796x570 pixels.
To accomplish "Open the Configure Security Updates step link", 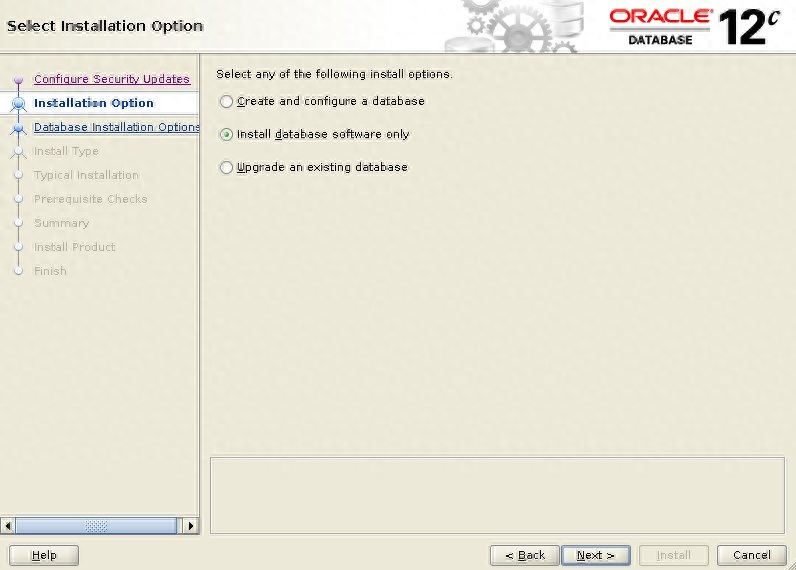I will point(111,79).
